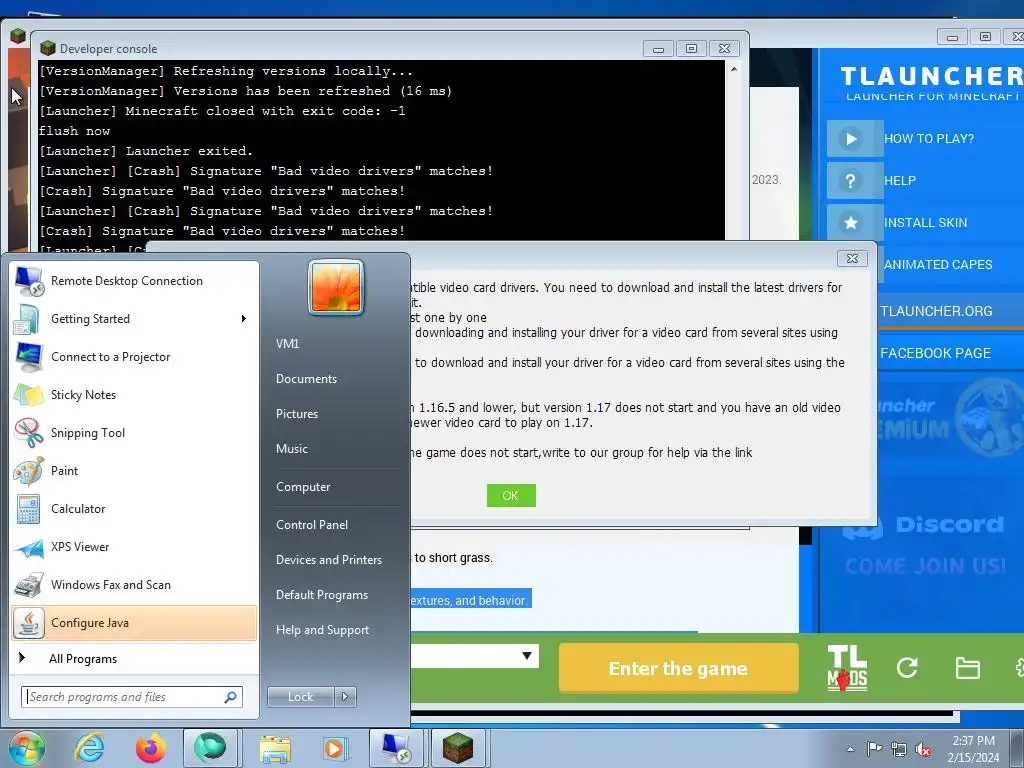
Task: Open Paint from the Start menu
Action: 134,470
